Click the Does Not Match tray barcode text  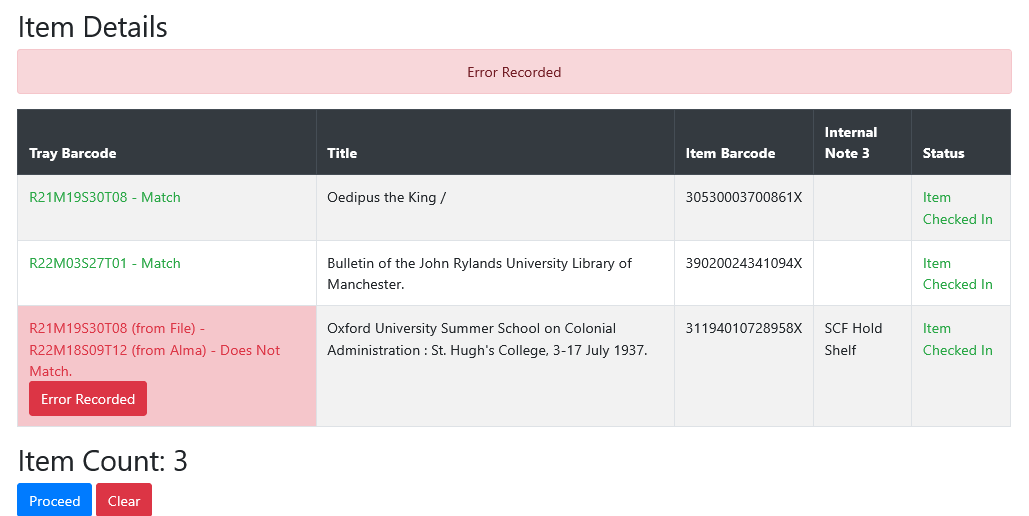(x=154, y=350)
